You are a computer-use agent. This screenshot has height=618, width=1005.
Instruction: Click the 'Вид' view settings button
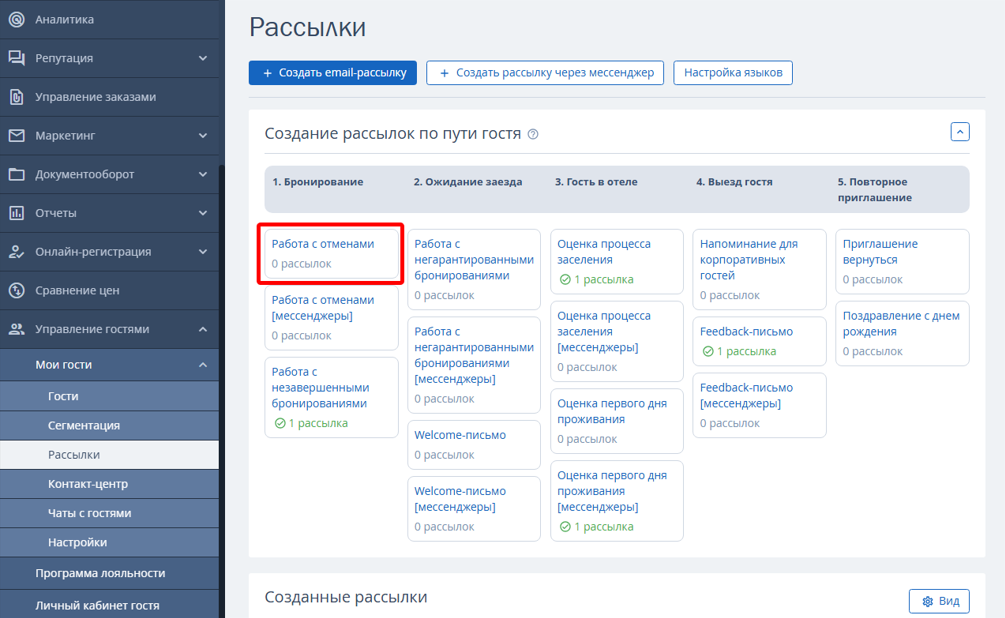click(x=939, y=601)
